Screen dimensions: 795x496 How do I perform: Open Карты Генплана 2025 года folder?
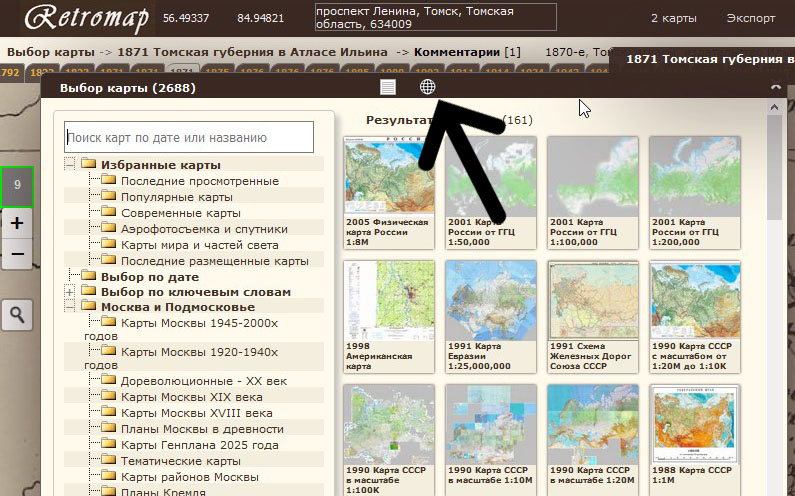(199, 445)
